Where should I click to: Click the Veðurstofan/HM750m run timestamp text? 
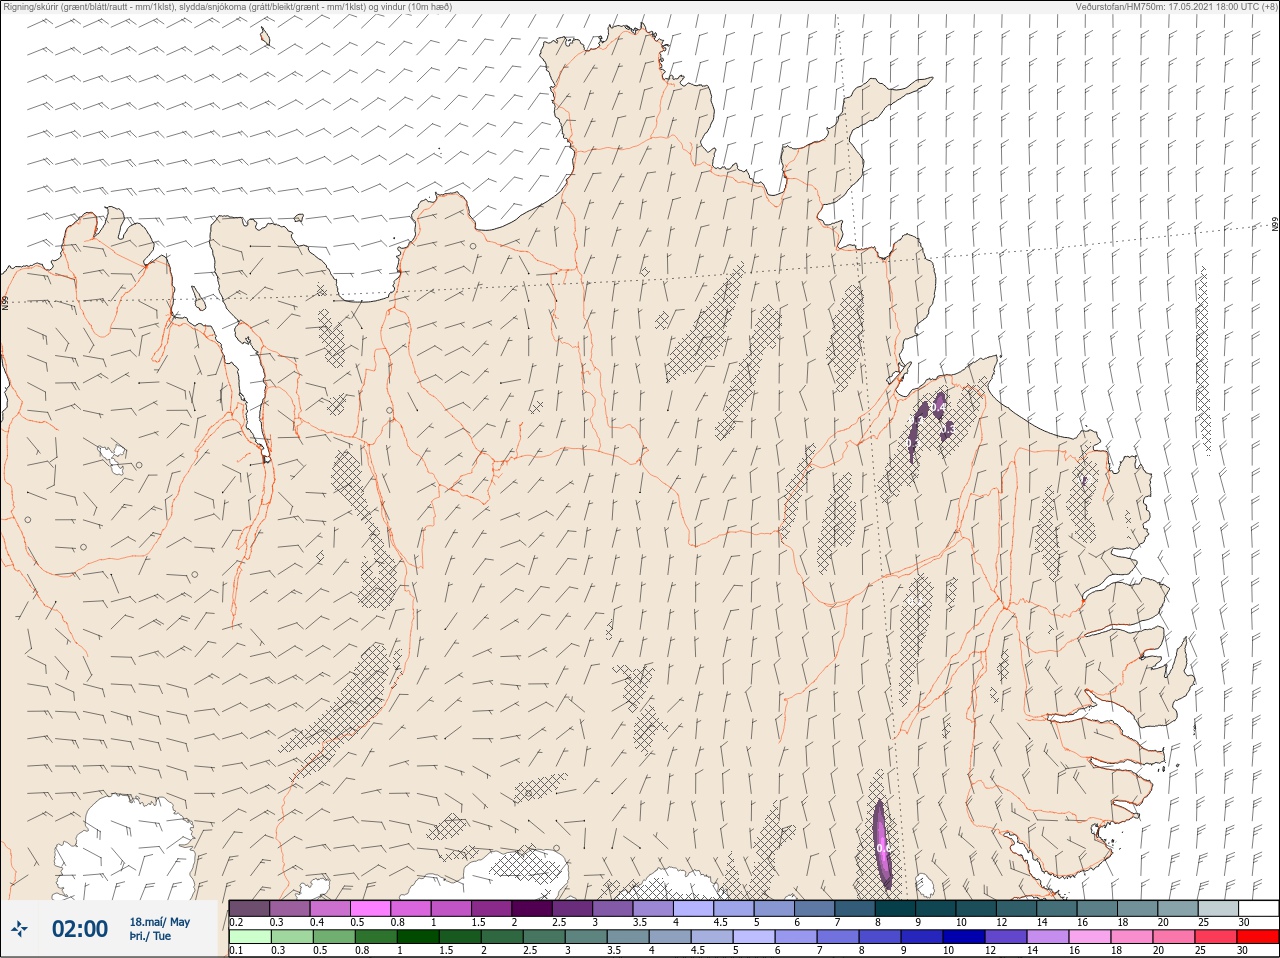coord(1176,6)
